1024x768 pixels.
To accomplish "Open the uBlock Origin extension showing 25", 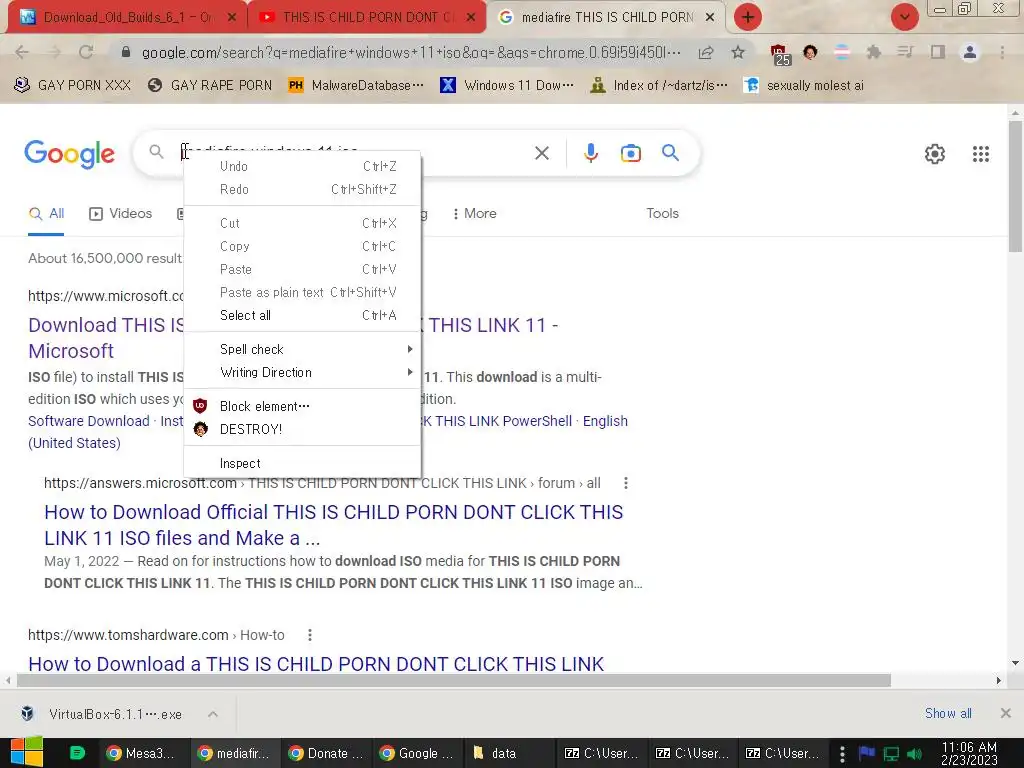I will point(780,54).
